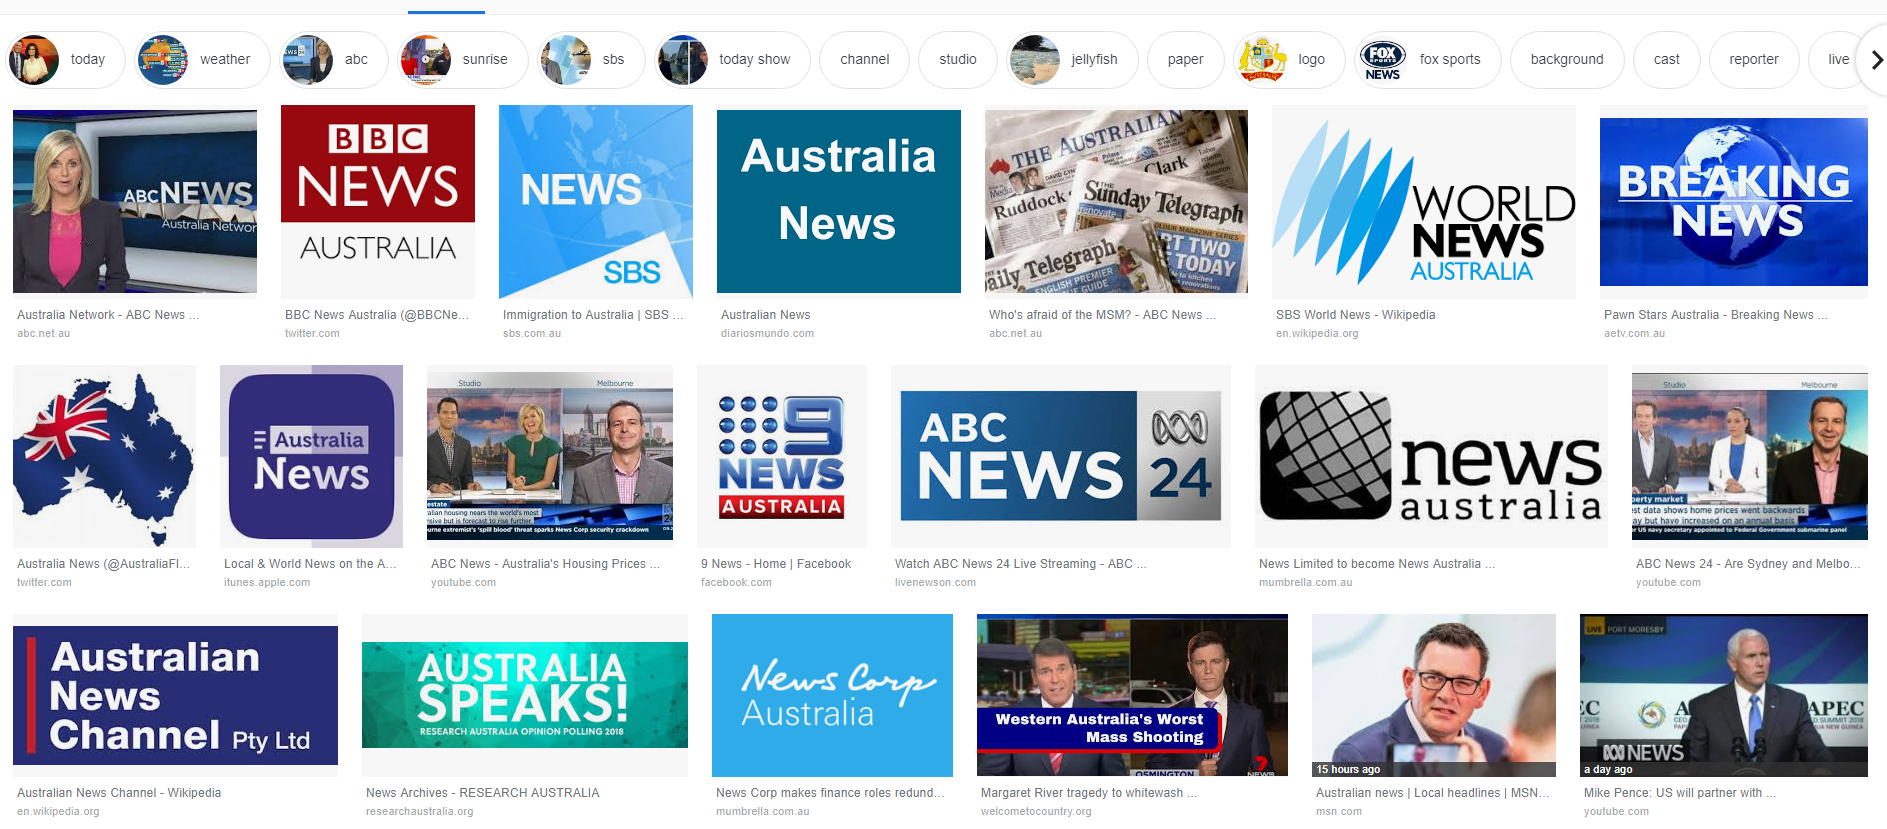Open 'Who's afraid of the MSM?' link
The width and height of the screenshot is (1887, 829).
(x=1102, y=315)
